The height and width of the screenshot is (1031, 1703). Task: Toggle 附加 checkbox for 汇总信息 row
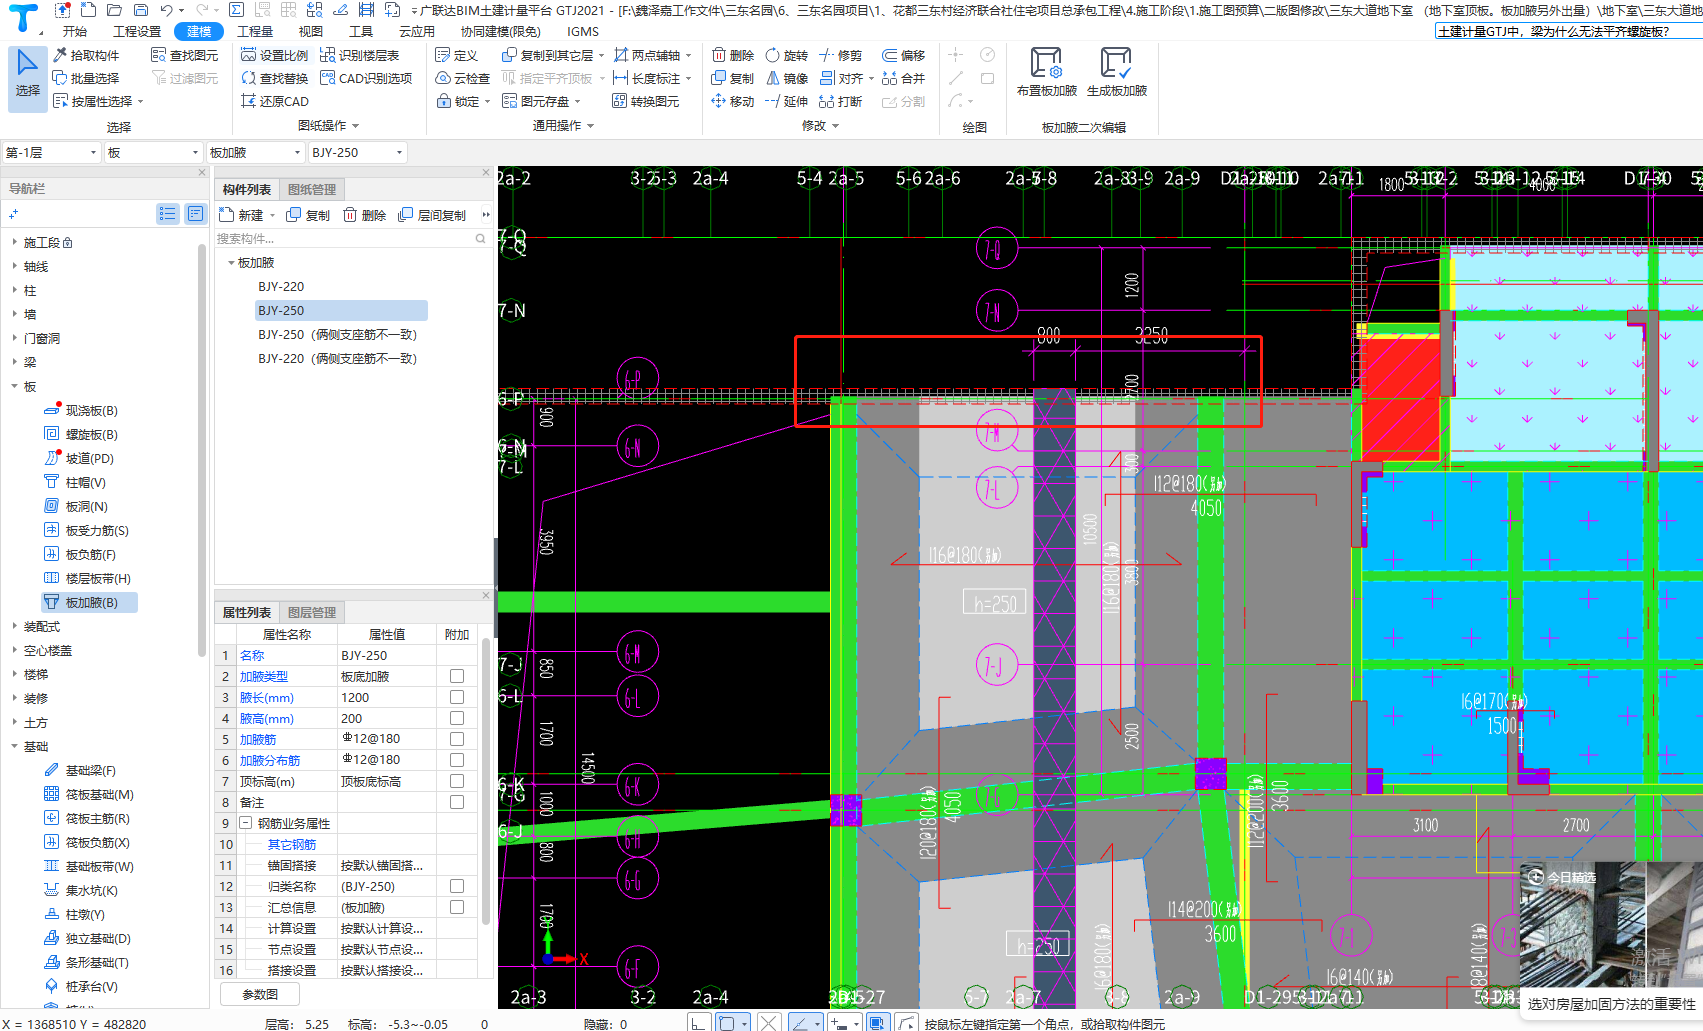(x=457, y=907)
